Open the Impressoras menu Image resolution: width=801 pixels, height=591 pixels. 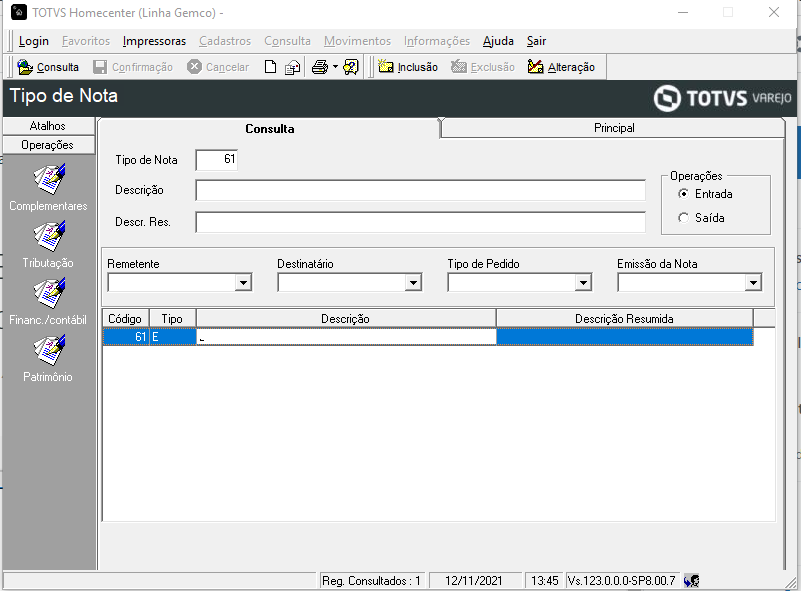point(154,41)
